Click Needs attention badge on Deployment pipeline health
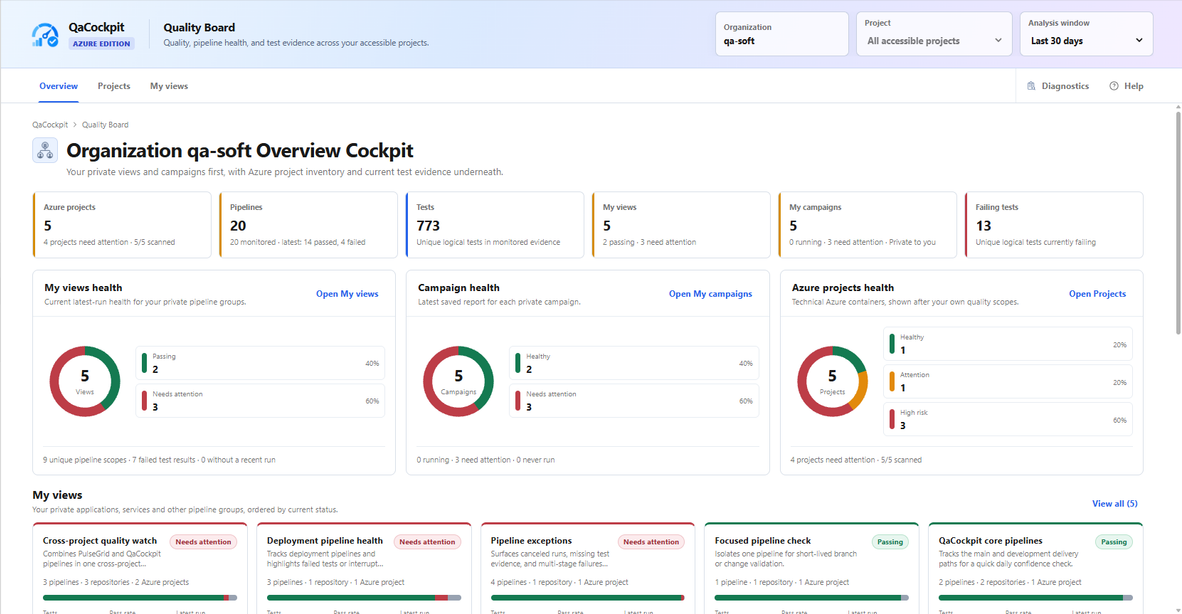 [x=427, y=542]
